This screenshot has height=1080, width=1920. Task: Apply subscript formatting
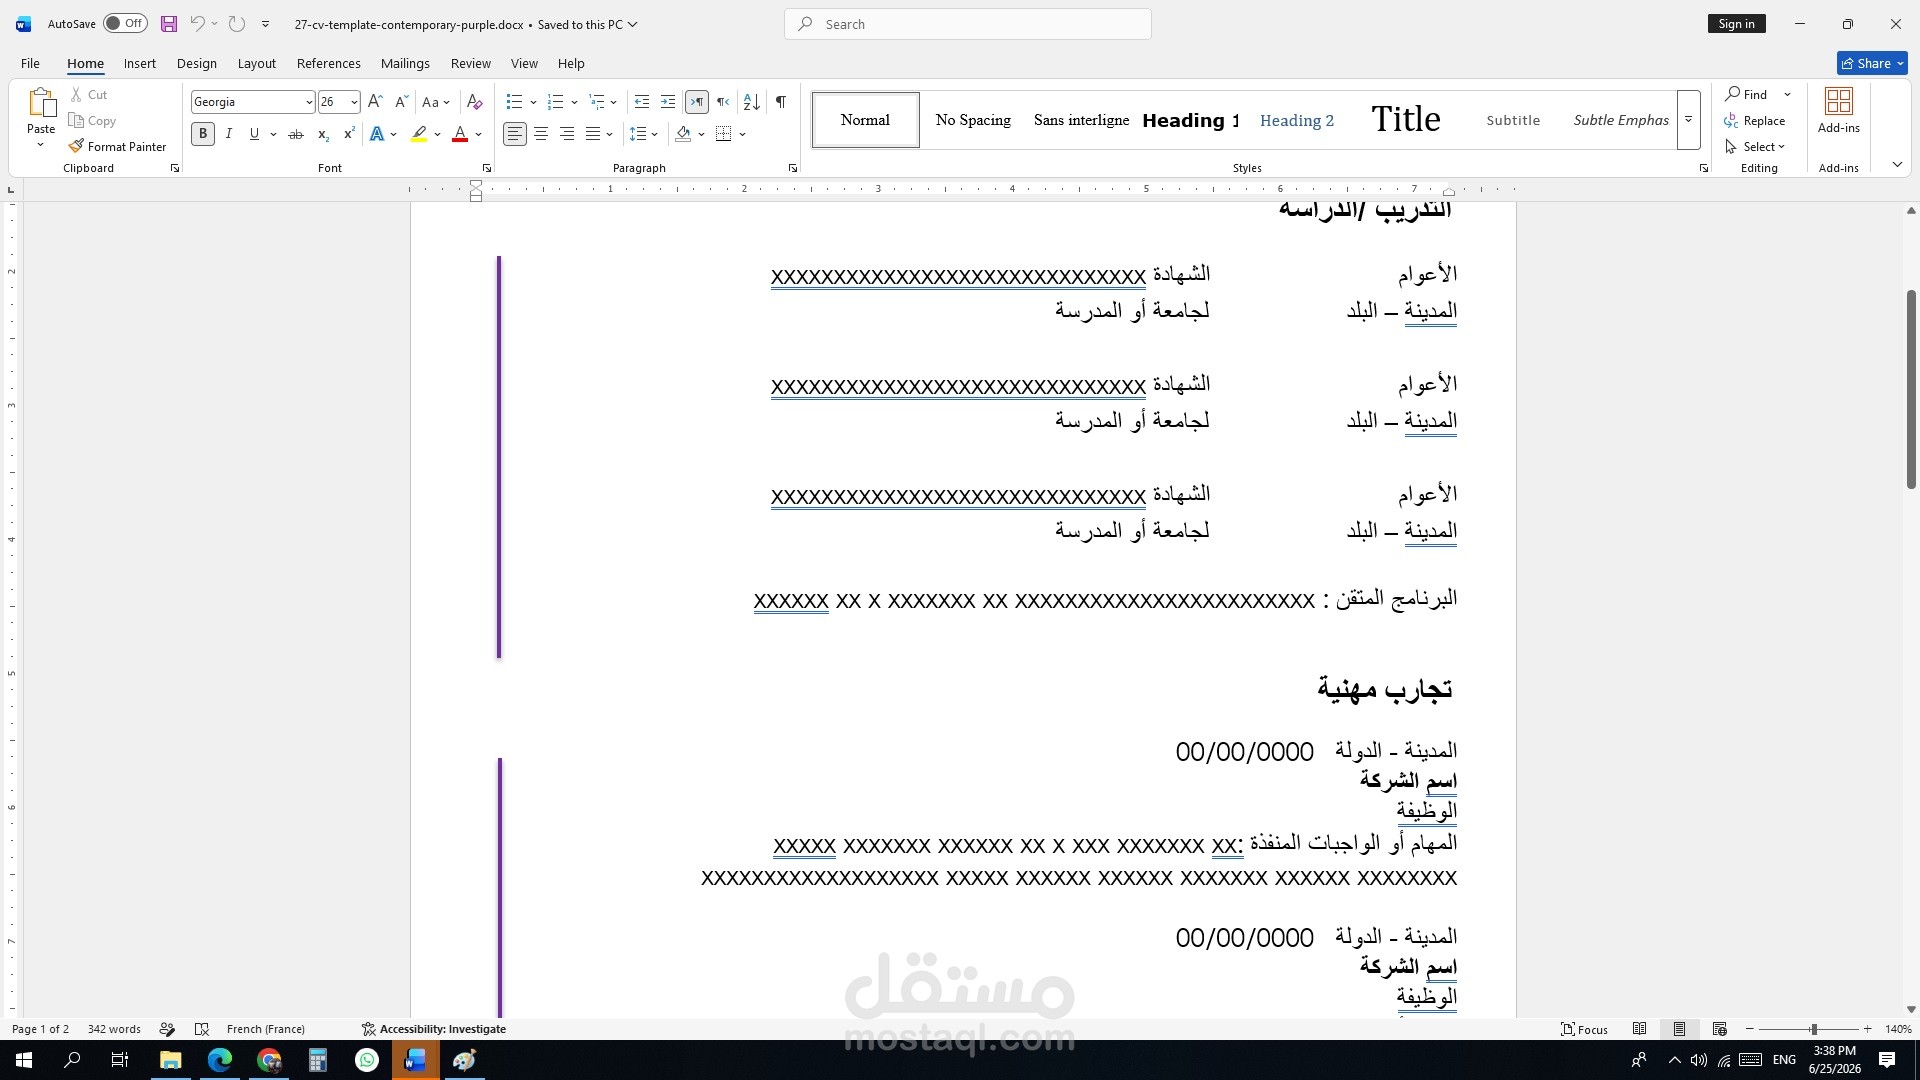coord(323,134)
